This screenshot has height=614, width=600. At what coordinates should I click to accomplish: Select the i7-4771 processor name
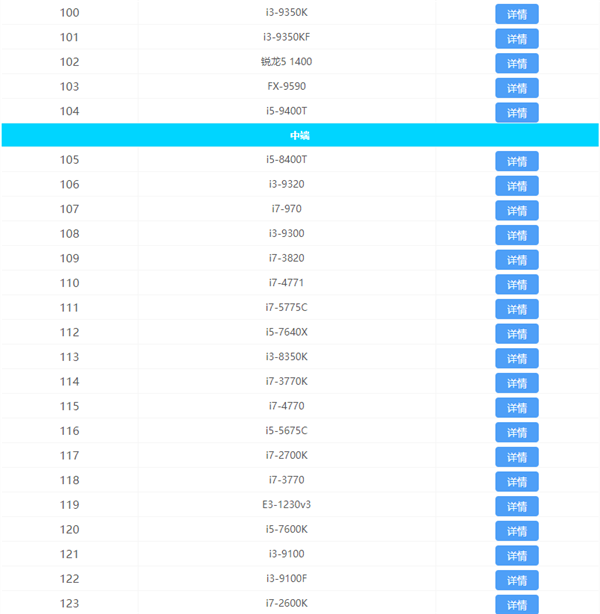286,283
